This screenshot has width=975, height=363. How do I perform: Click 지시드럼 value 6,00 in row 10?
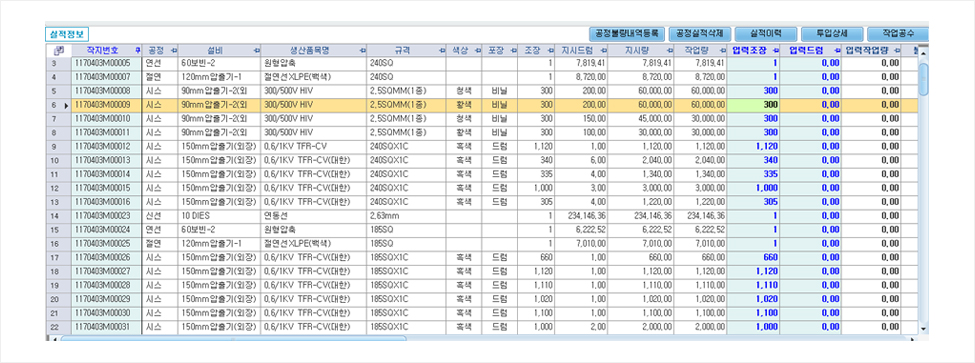pos(580,160)
